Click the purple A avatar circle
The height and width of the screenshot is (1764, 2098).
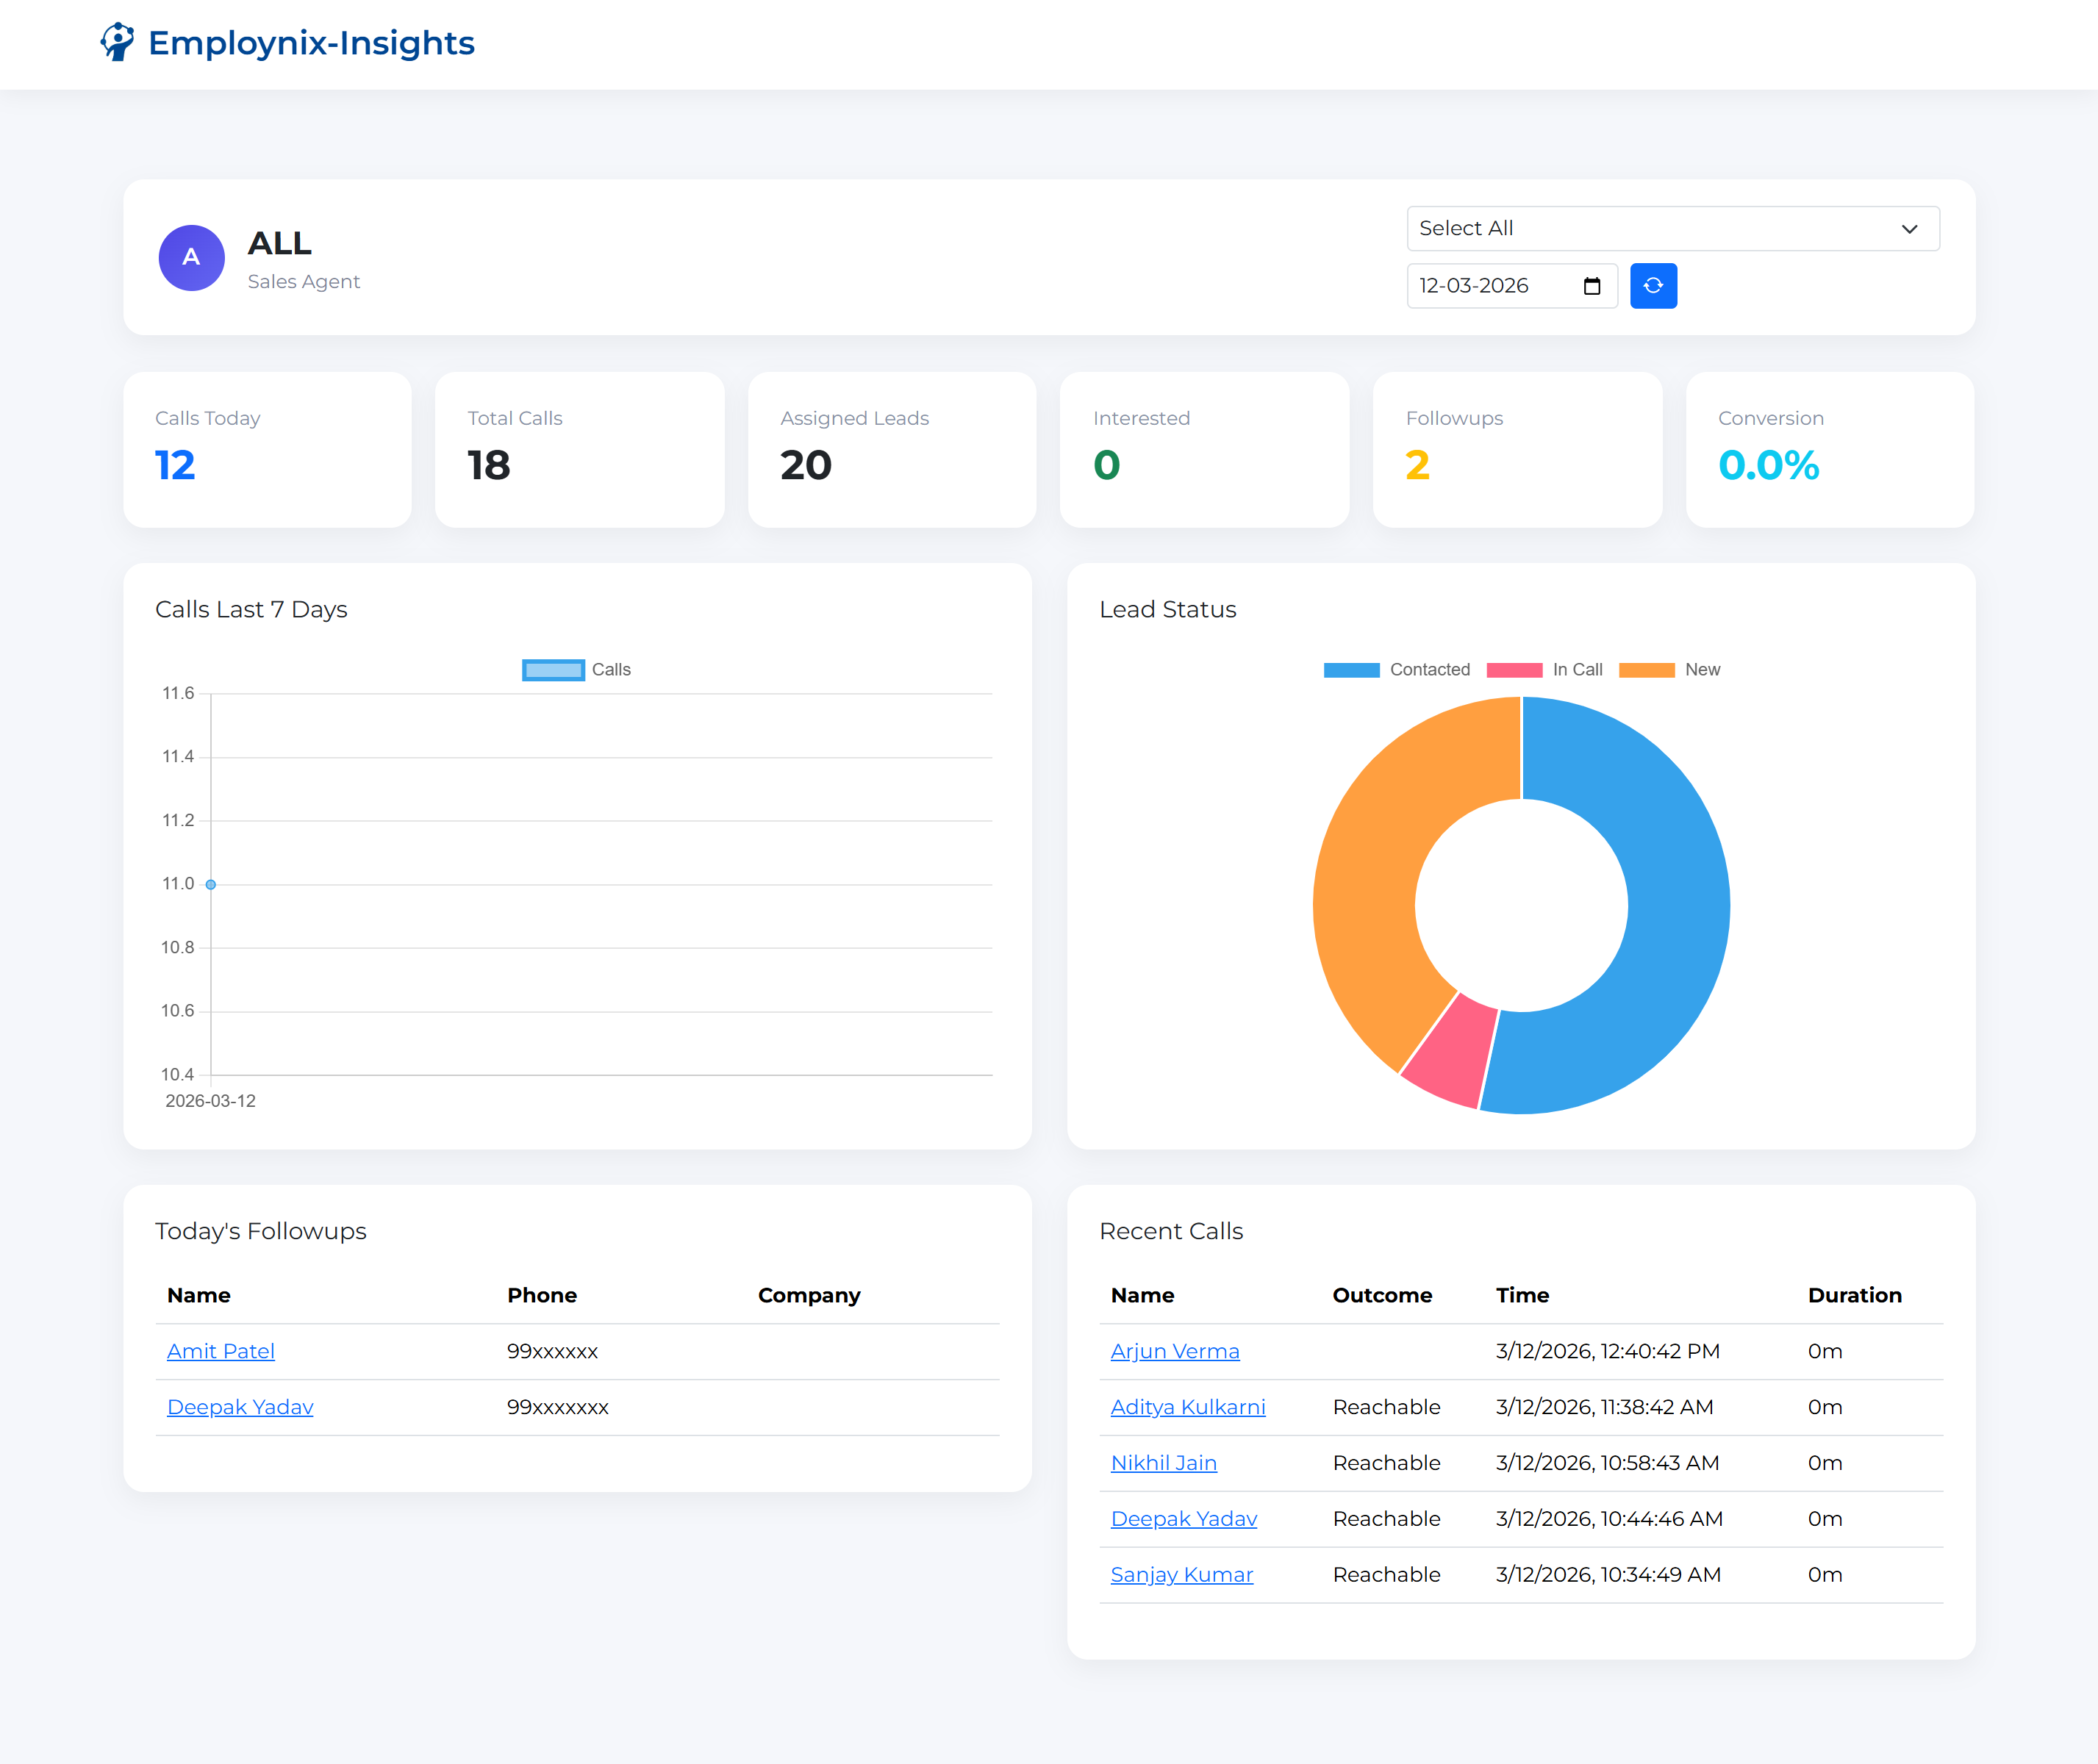click(191, 258)
